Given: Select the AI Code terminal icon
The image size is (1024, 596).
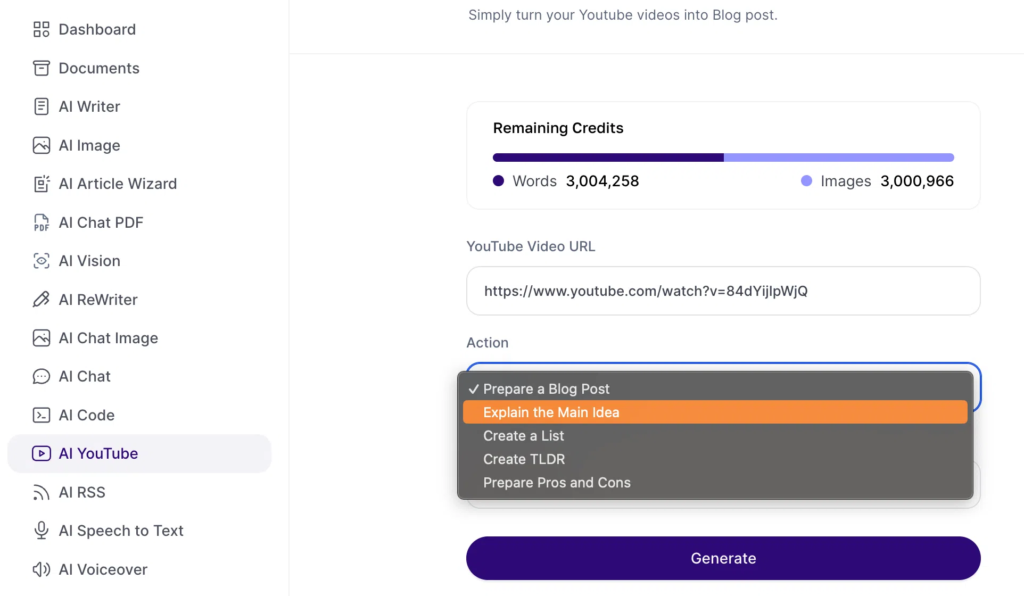Looking at the screenshot, I should pyautogui.click(x=41, y=415).
